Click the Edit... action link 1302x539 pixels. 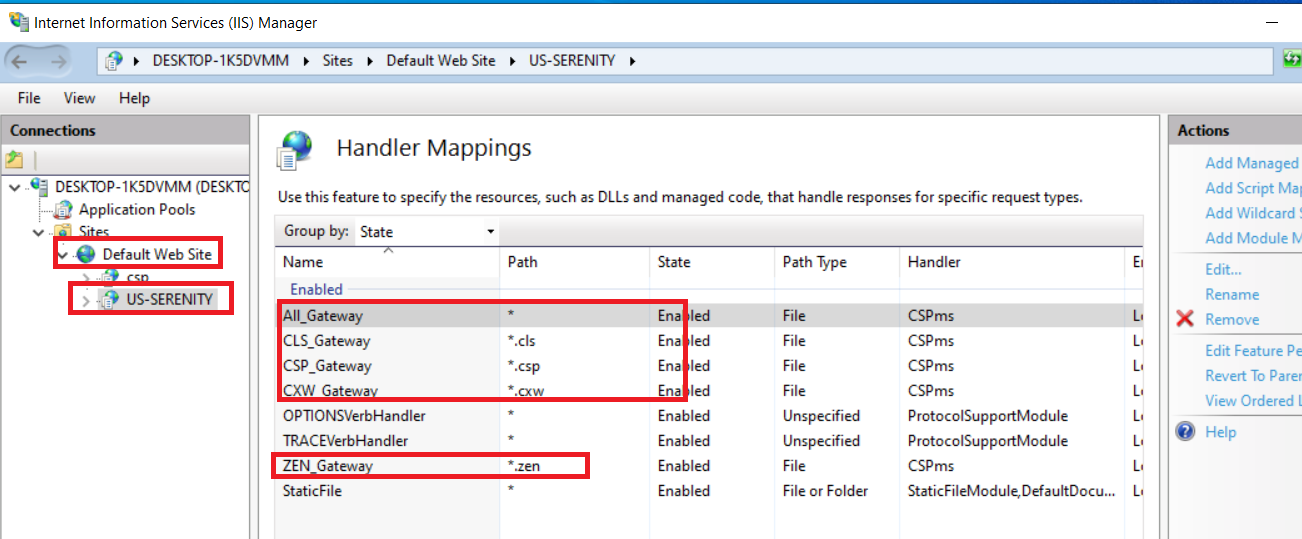[x=1223, y=269]
